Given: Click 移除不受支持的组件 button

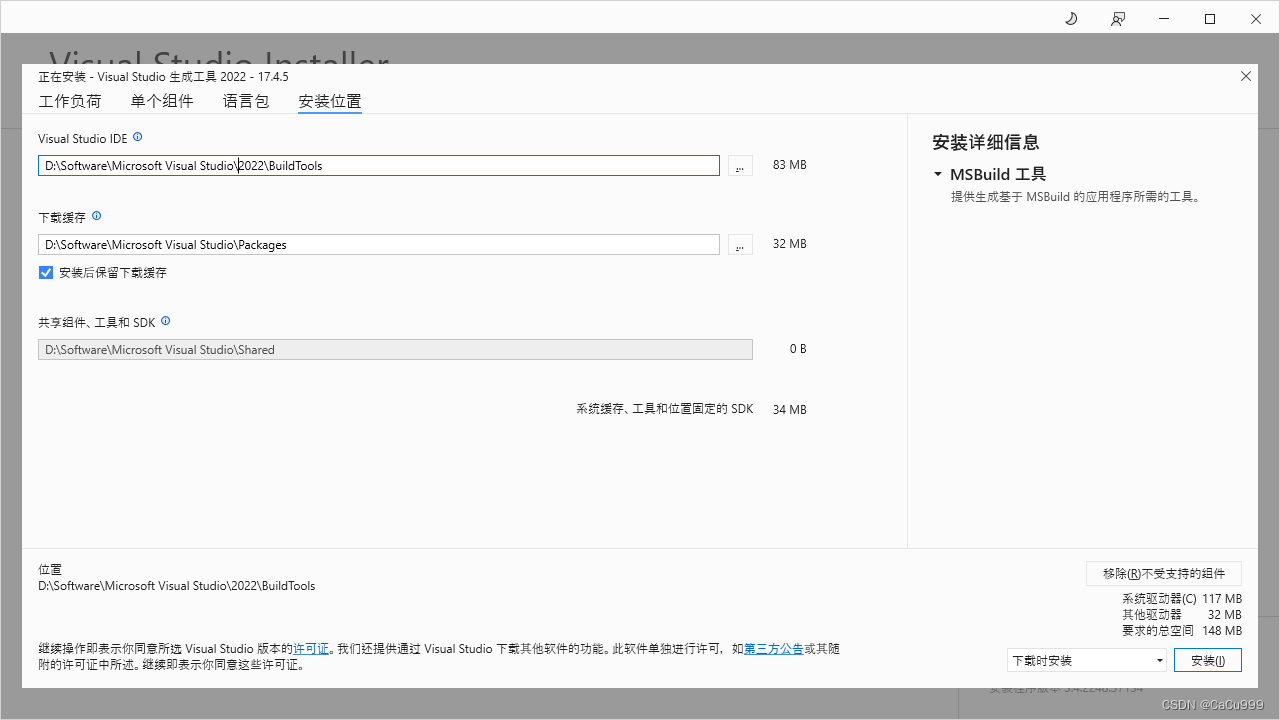Looking at the screenshot, I should click(1164, 573).
